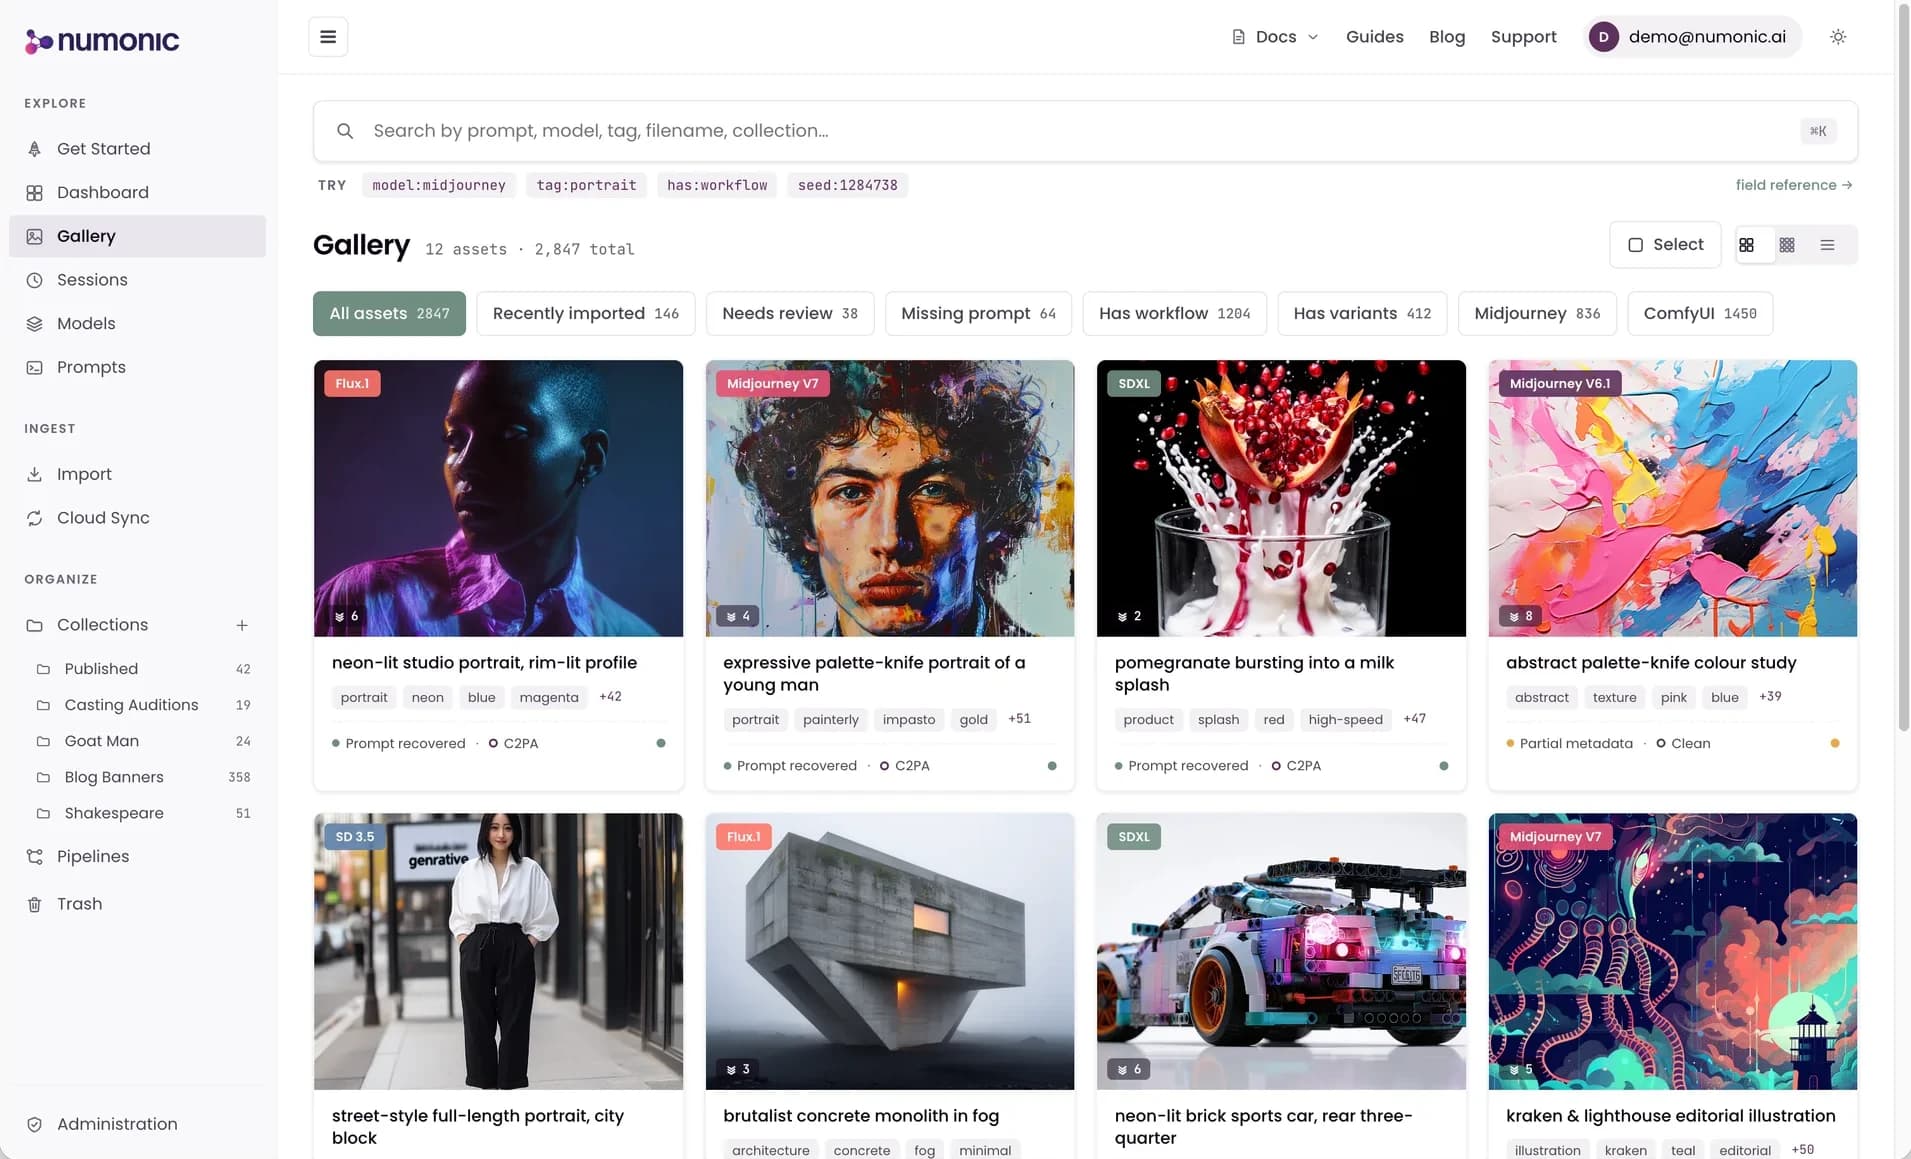
Task: Click variants badge 6 on neon-lit portrait
Action: point(347,616)
